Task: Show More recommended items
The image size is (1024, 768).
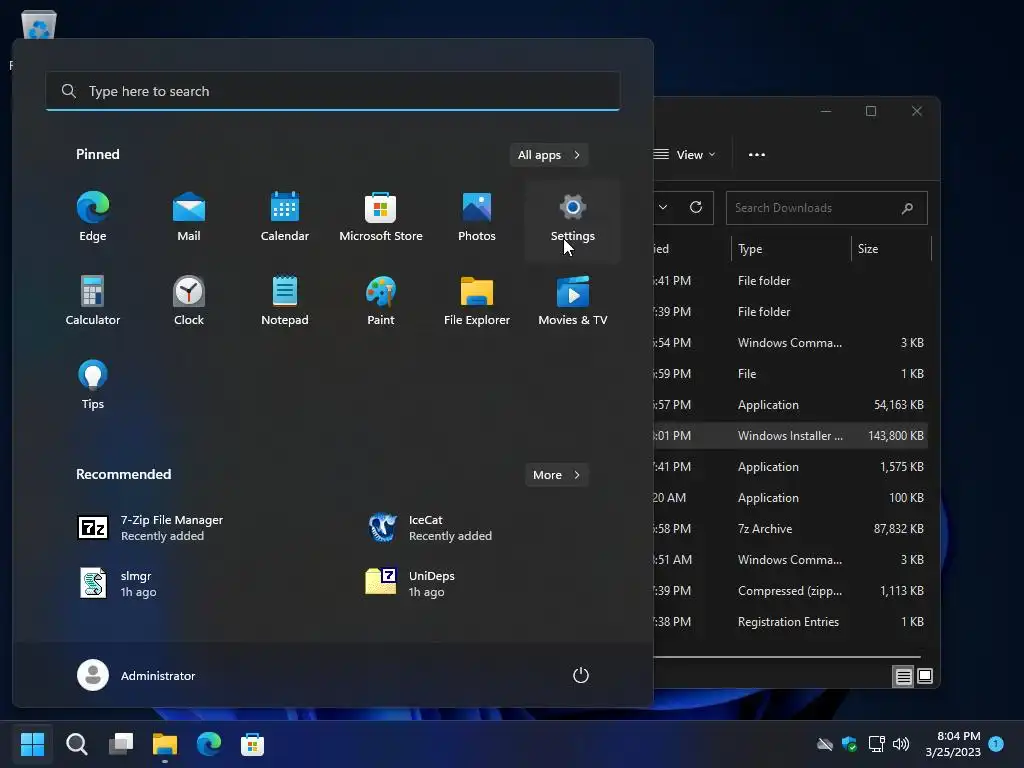Action: (556, 475)
